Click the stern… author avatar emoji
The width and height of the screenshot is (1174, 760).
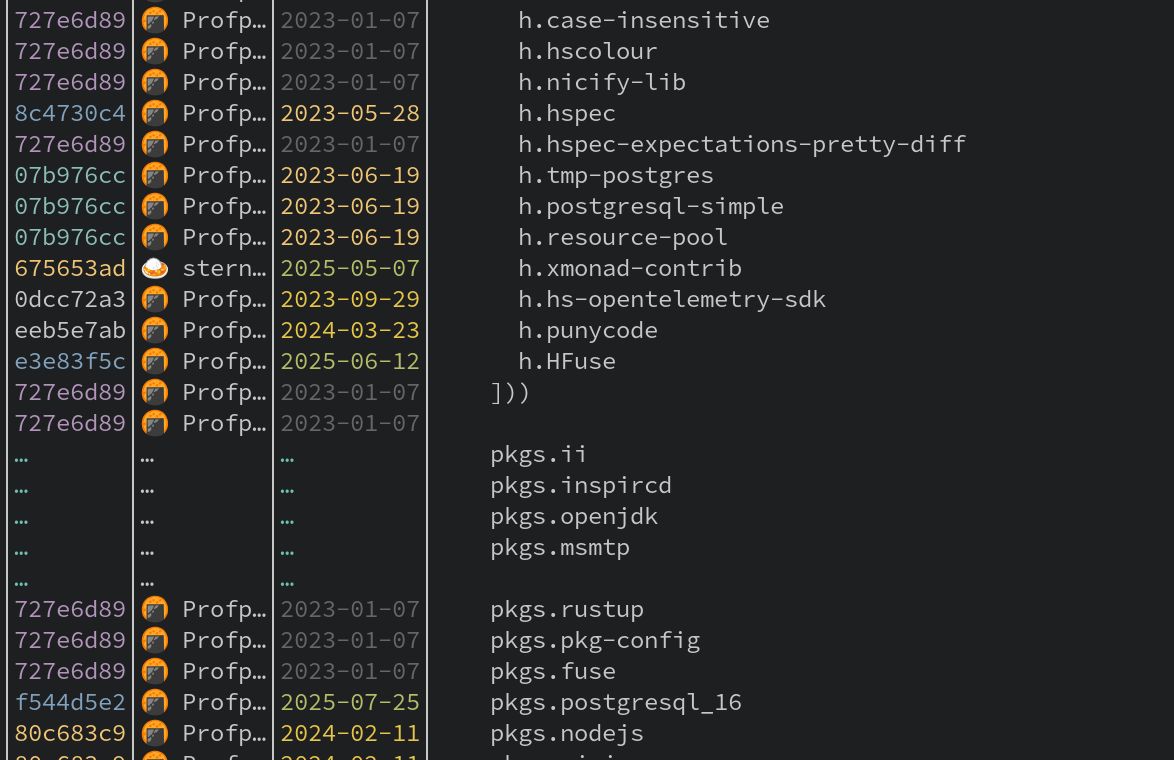click(x=155, y=268)
